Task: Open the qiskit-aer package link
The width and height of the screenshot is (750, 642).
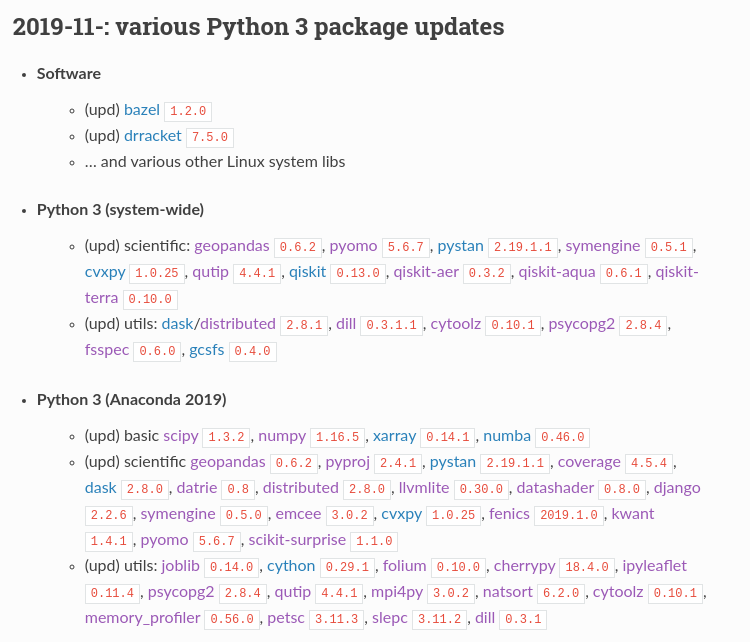Action: 426,272
